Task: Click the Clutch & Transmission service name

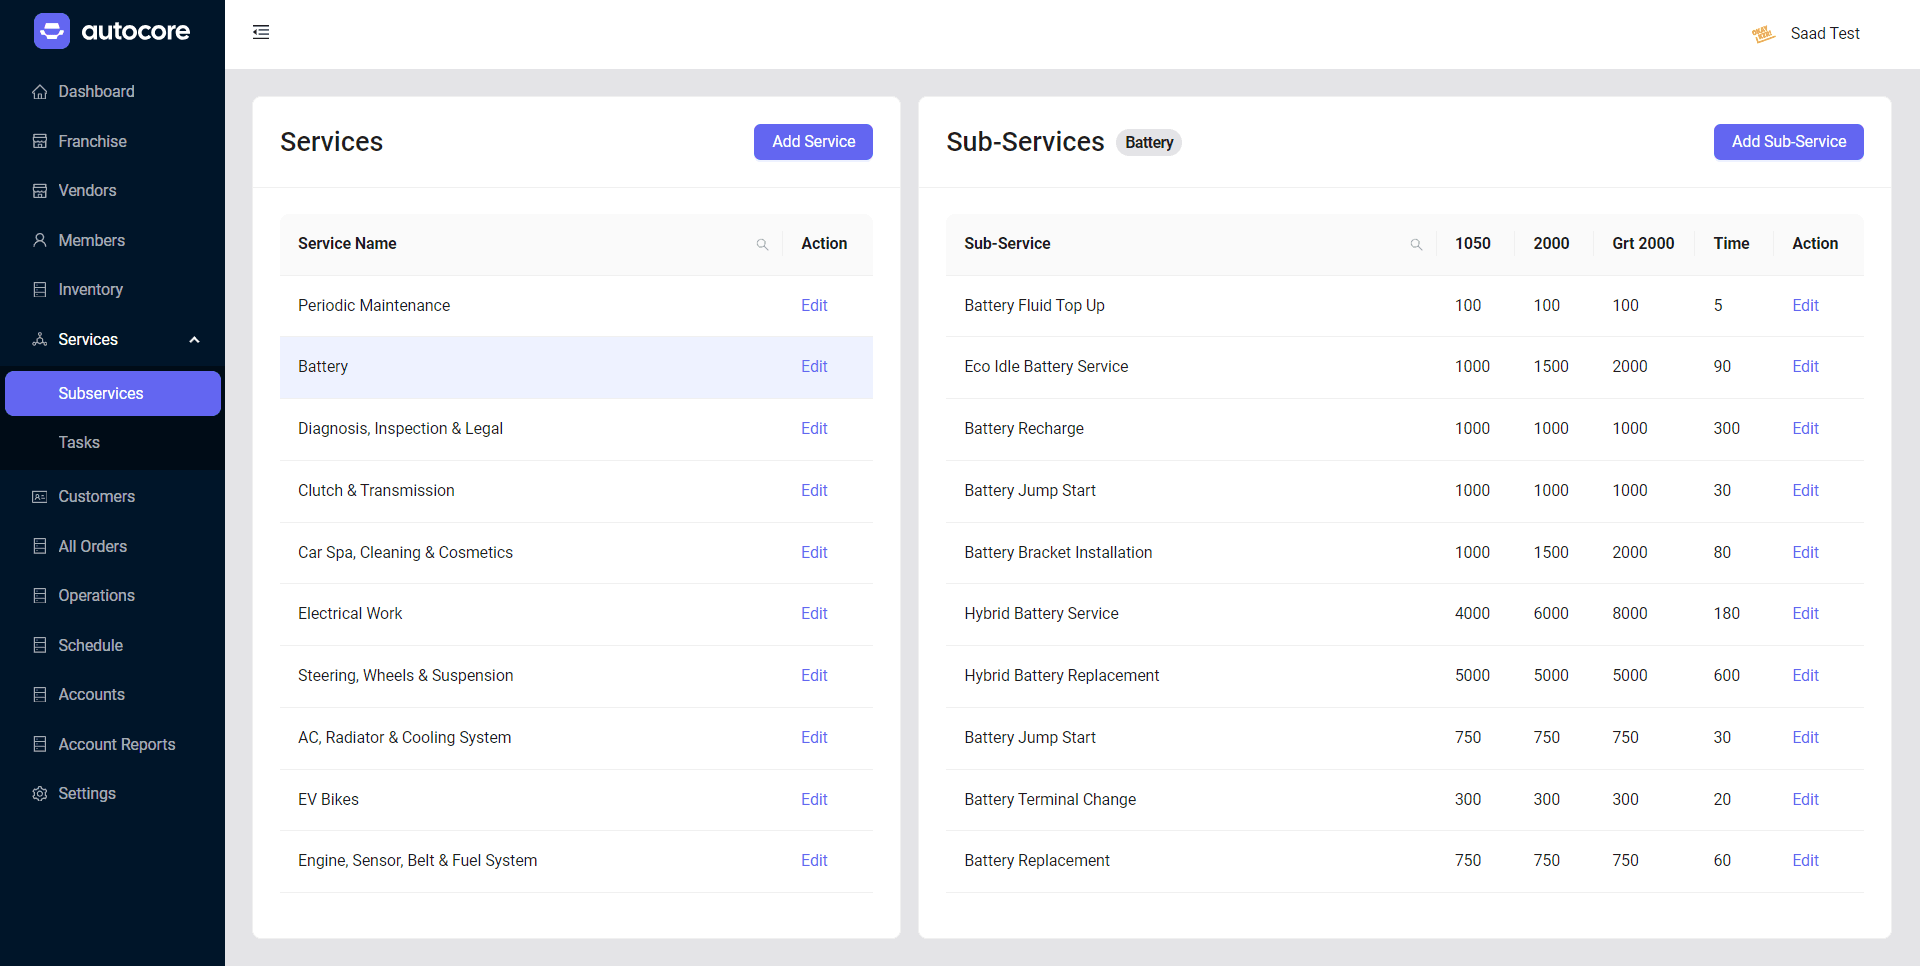Action: pyautogui.click(x=376, y=490)
